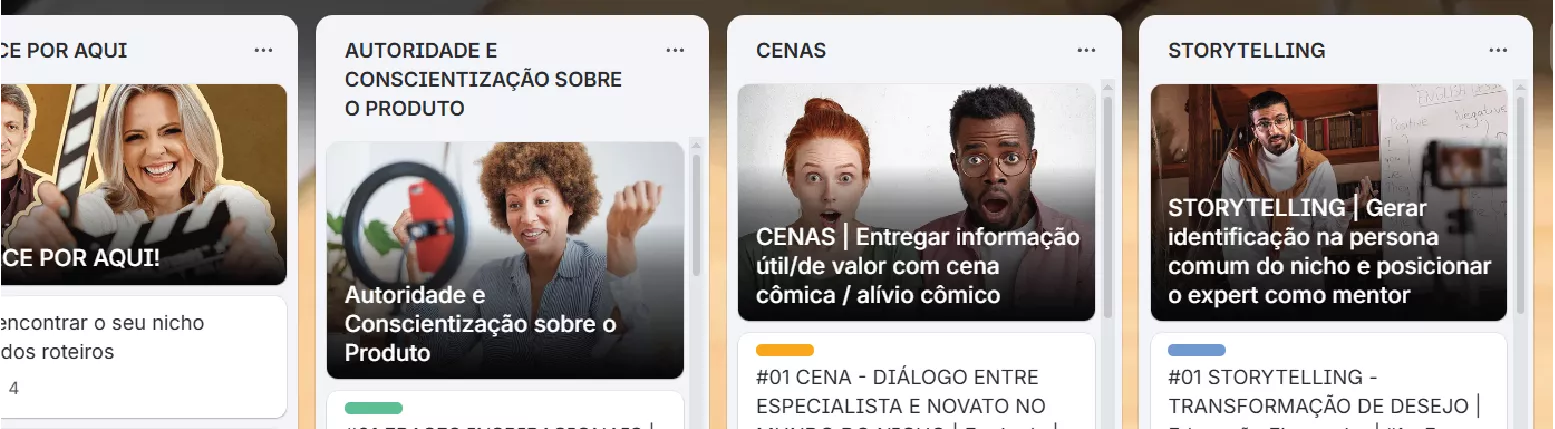Open the CENAS list actions menu
1555x429 pixels.
(x=1086, y=50)
